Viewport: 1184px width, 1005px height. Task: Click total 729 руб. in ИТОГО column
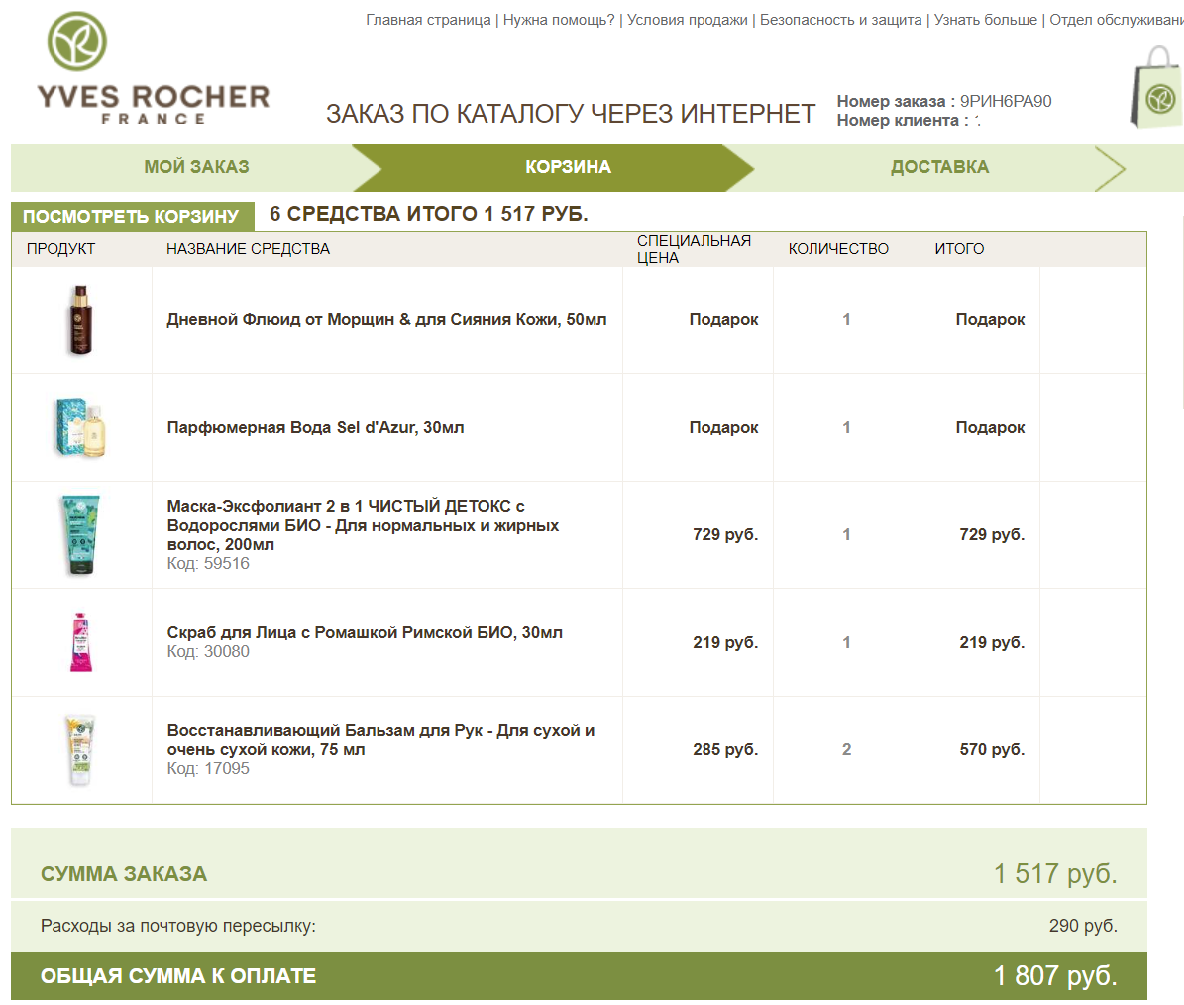pyautogui.click(x=992, y=534)
